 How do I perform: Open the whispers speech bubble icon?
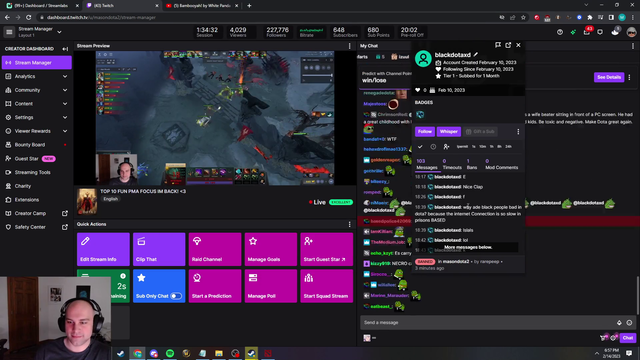tap(600, 32)
